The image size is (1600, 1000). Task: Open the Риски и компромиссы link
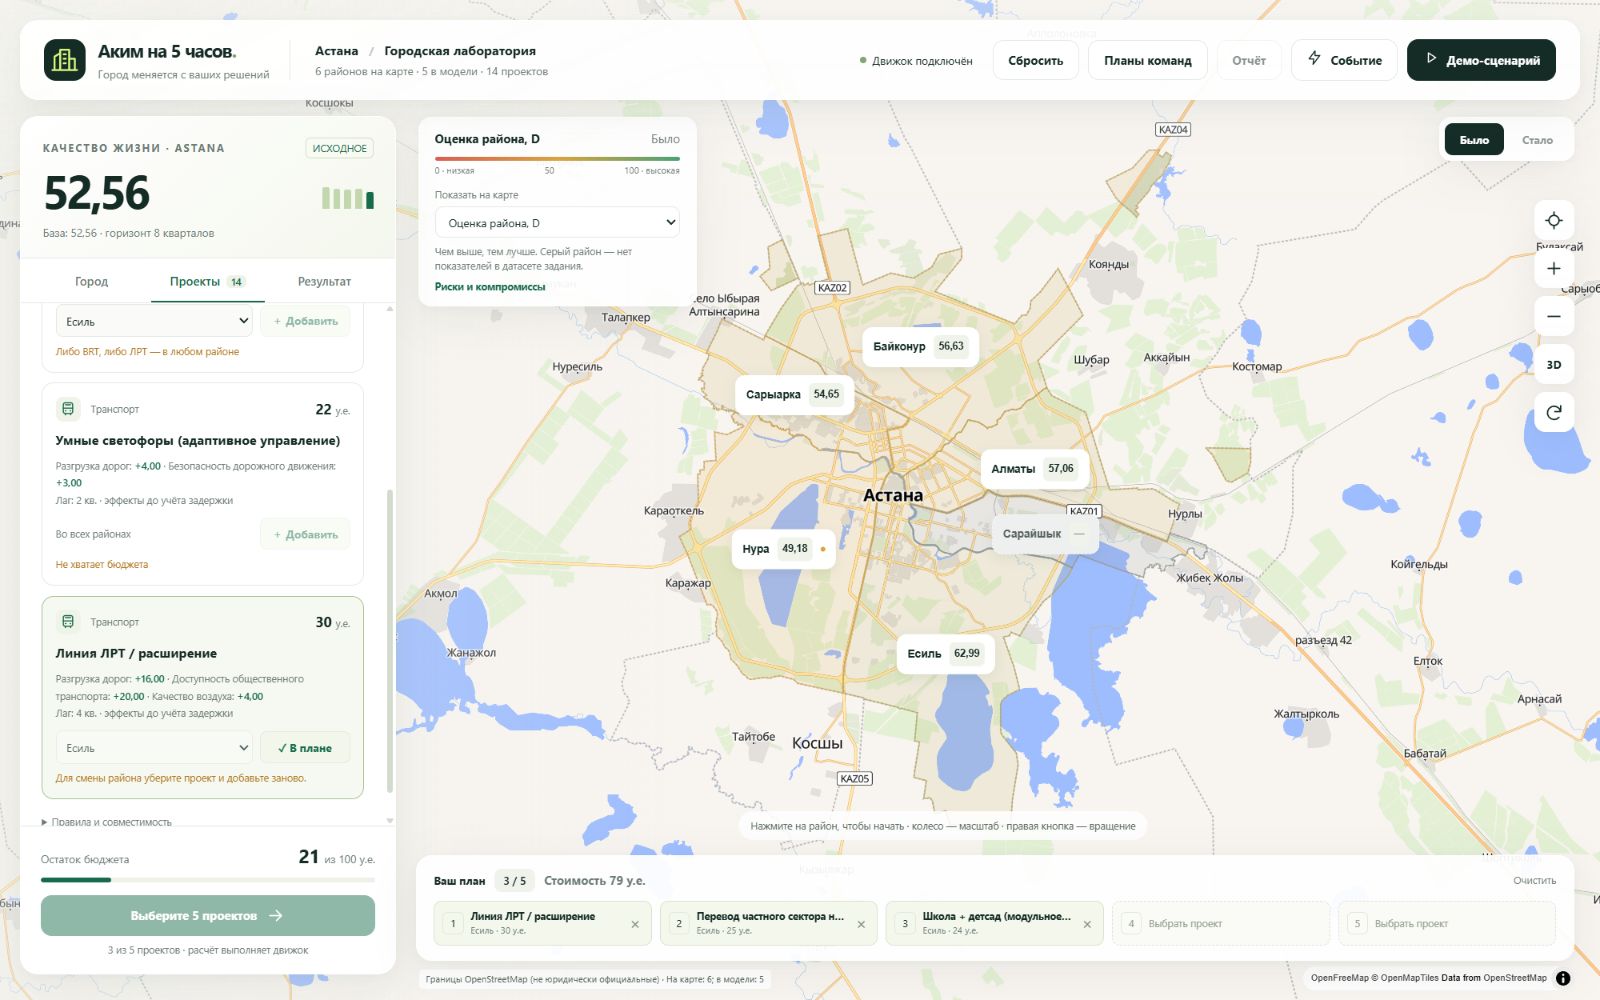(490, 287)
